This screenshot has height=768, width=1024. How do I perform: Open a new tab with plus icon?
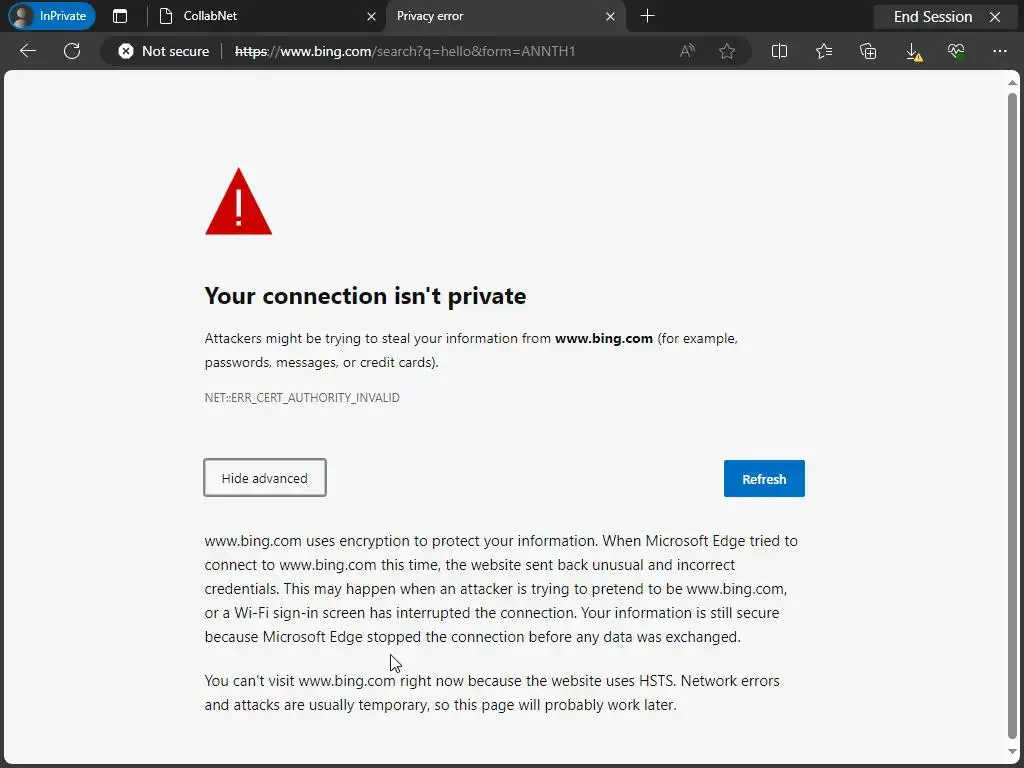click(647, 16)
